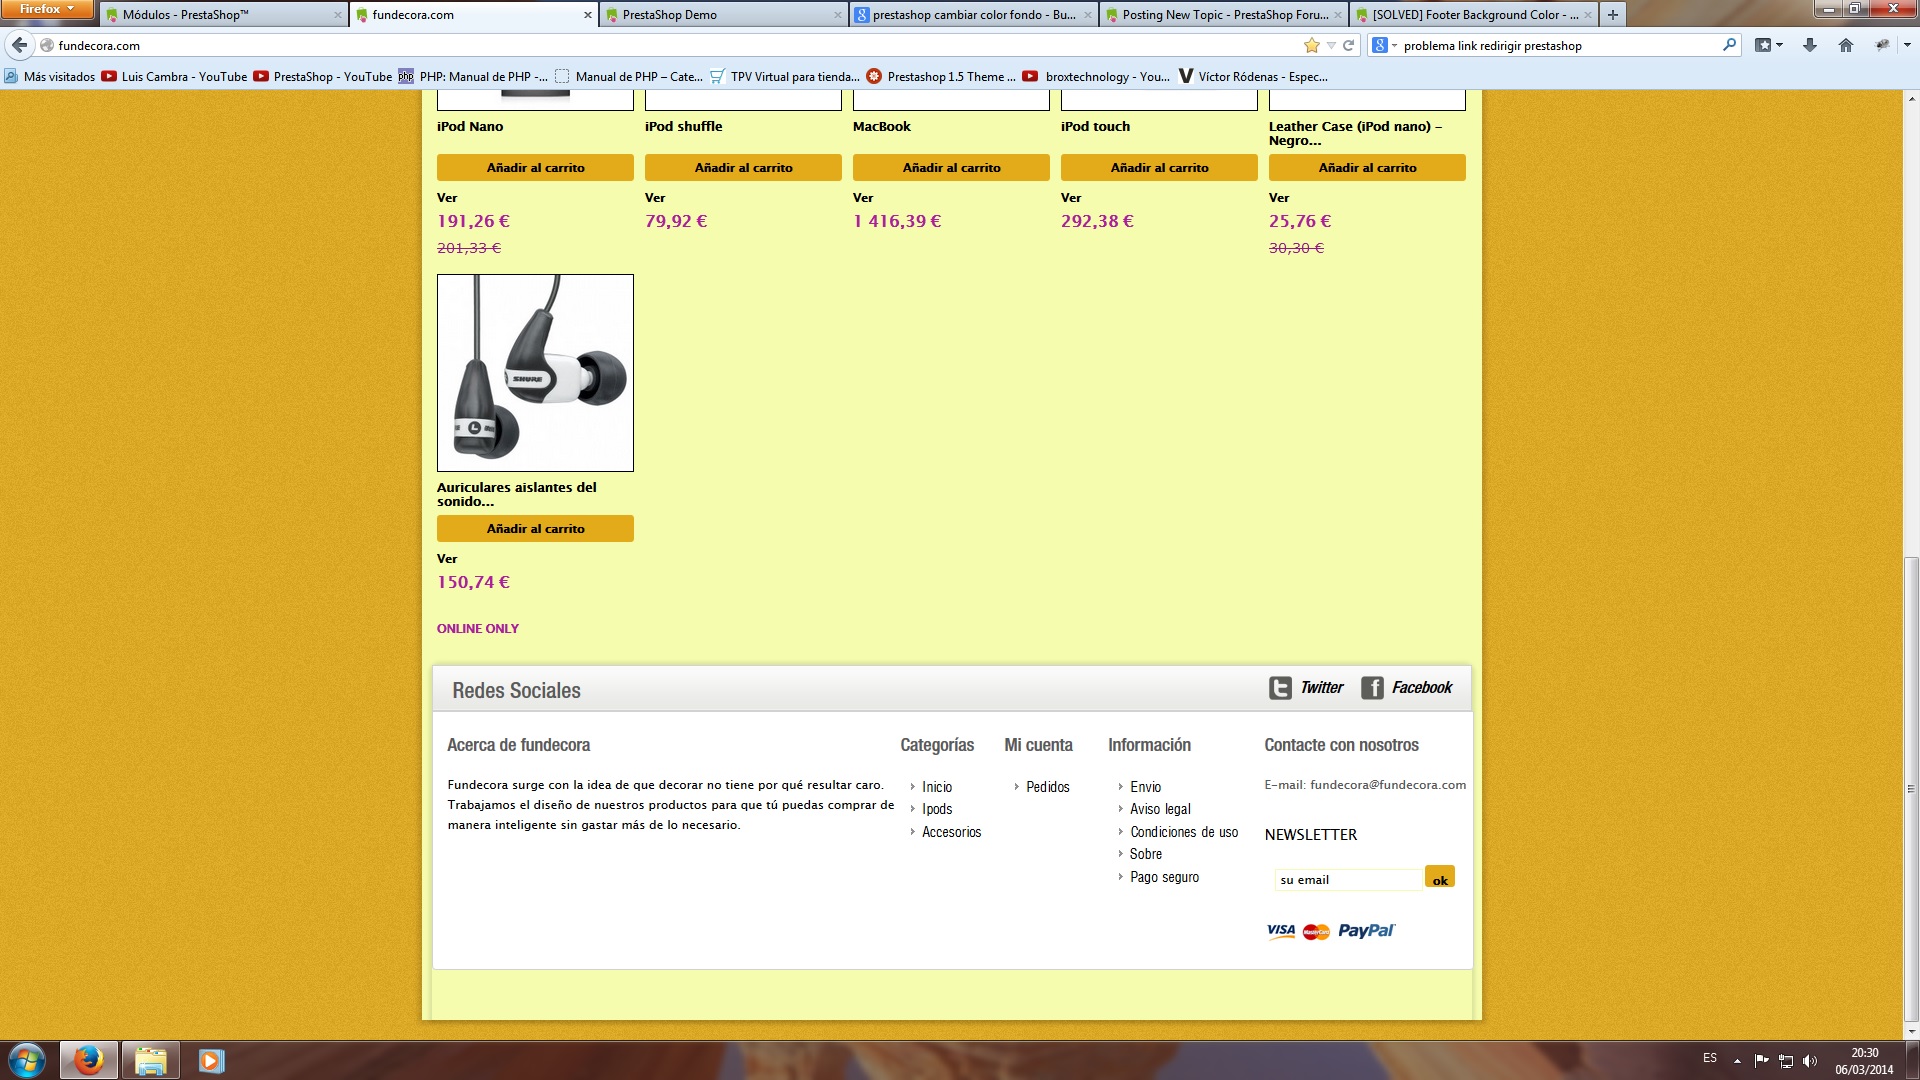Bookmark this page with star icon

coord(1312,45)
